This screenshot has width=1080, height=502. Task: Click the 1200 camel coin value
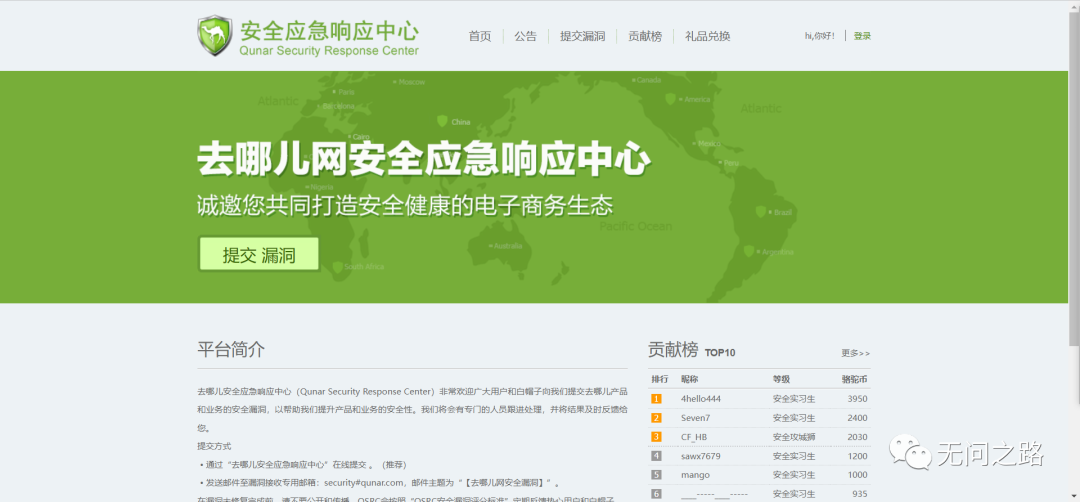coord(858,456)
